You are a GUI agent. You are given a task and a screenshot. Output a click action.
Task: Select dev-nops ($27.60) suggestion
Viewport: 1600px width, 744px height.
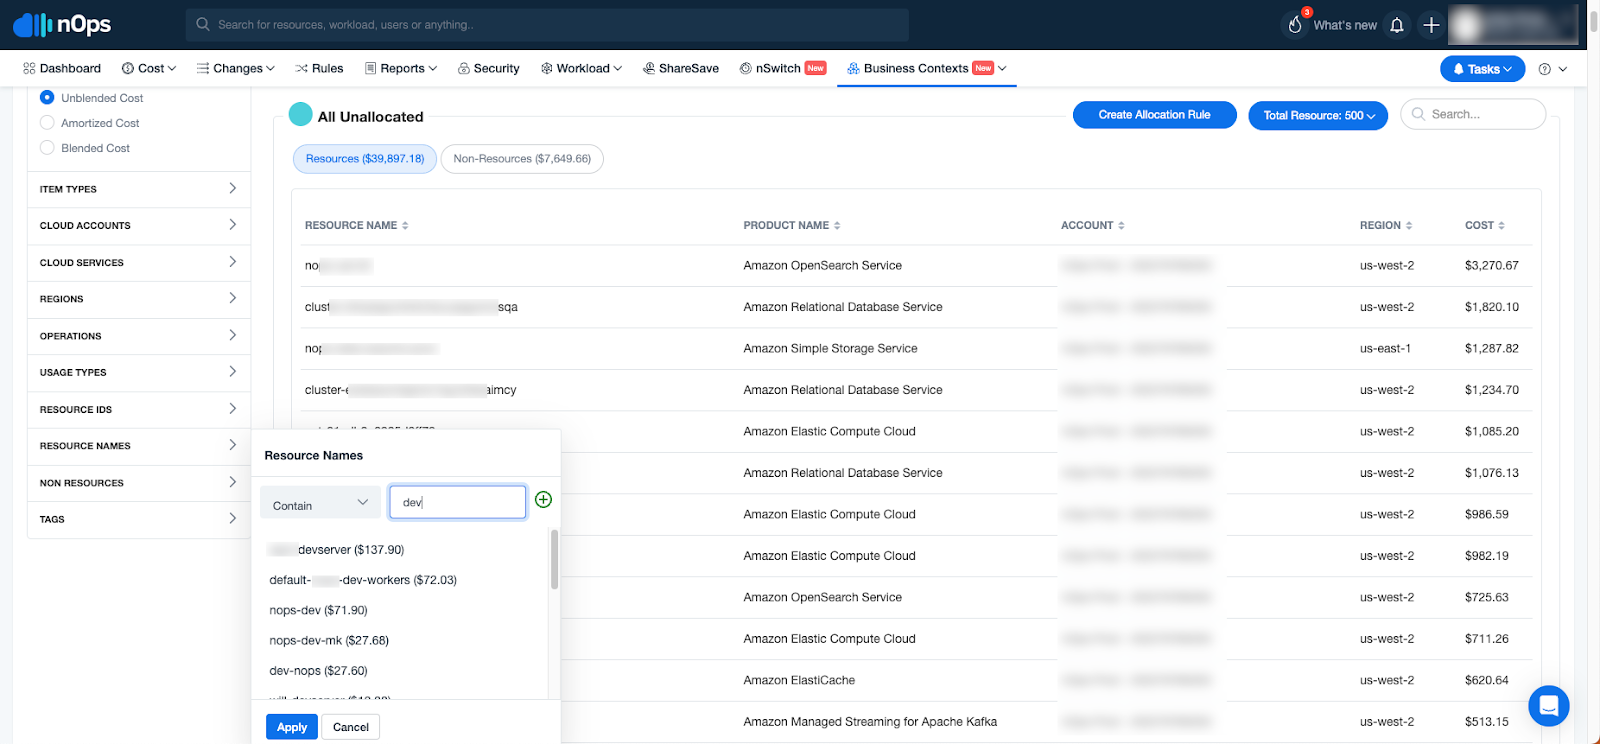coord(318,671)
